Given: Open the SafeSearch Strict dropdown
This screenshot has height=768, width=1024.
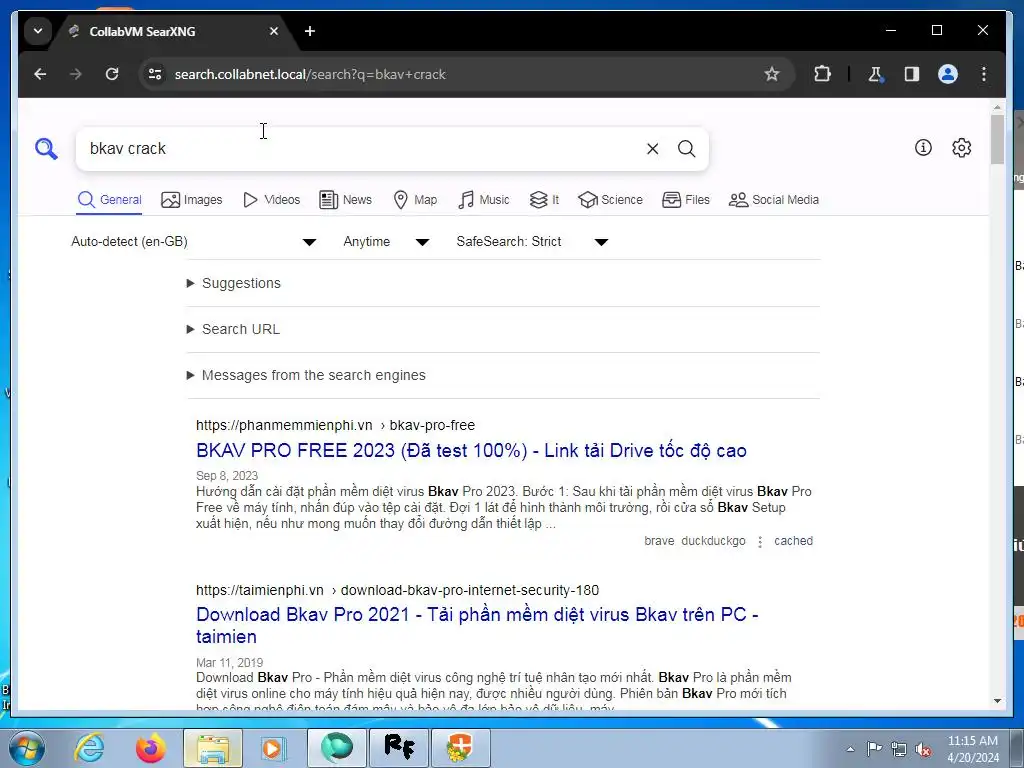Looking at the screenshot, I should click(x=532, y=242).
